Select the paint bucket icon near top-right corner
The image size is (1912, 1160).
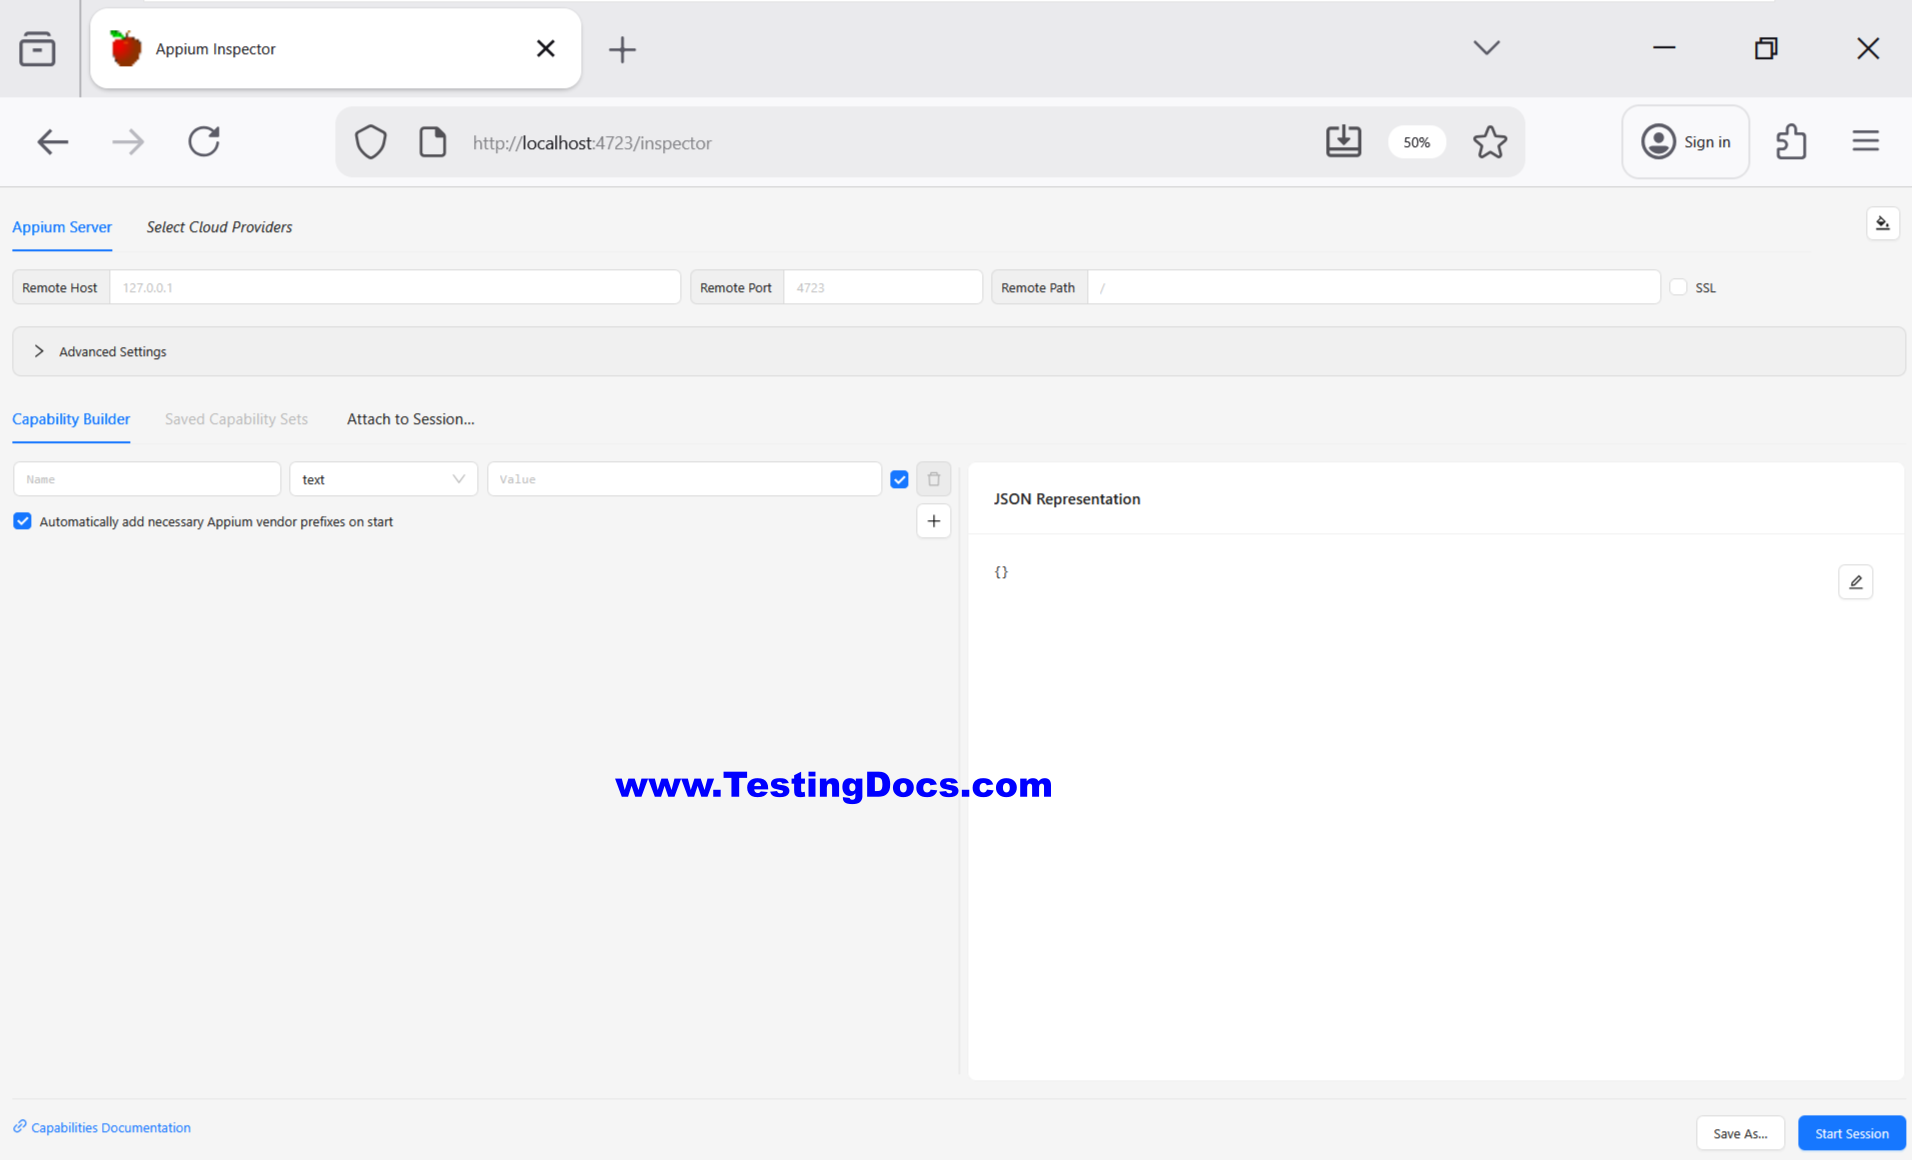1884,223
